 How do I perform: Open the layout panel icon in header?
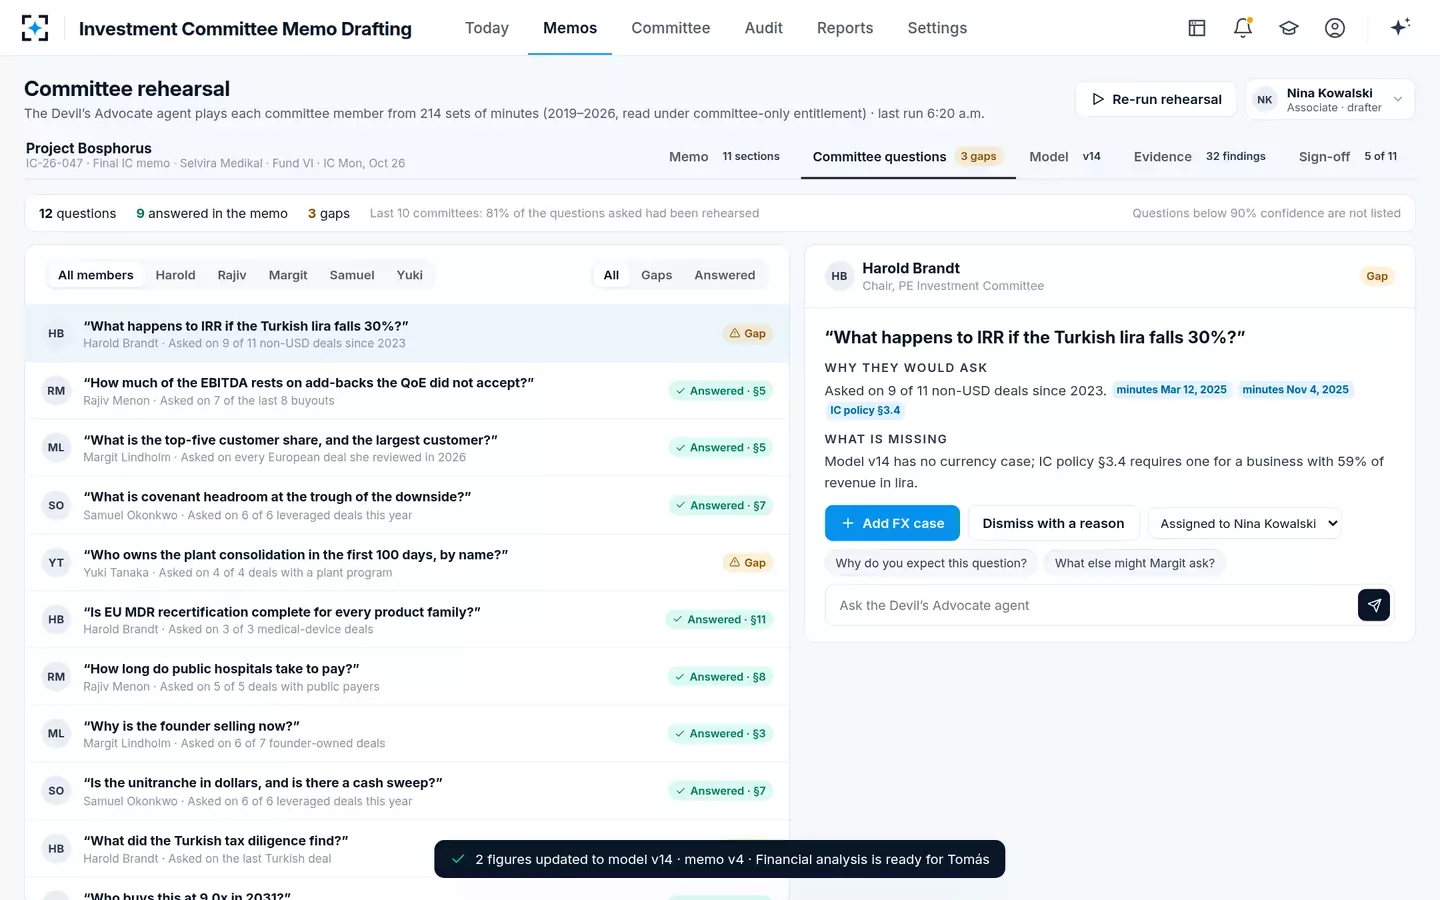1197,28
